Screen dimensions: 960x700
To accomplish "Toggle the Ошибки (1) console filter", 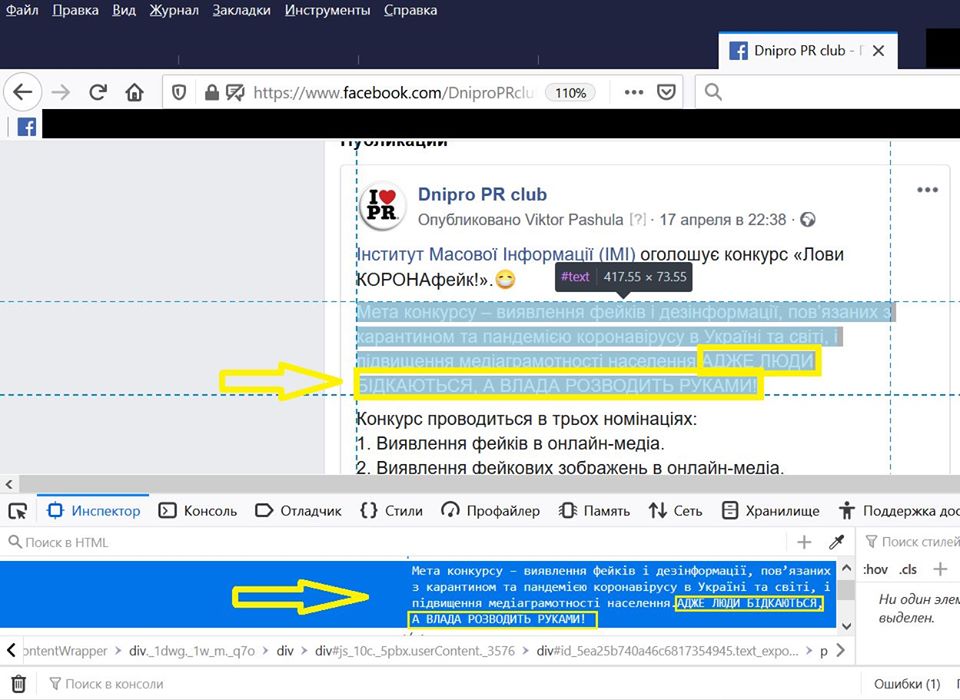I will pos(907,683).
